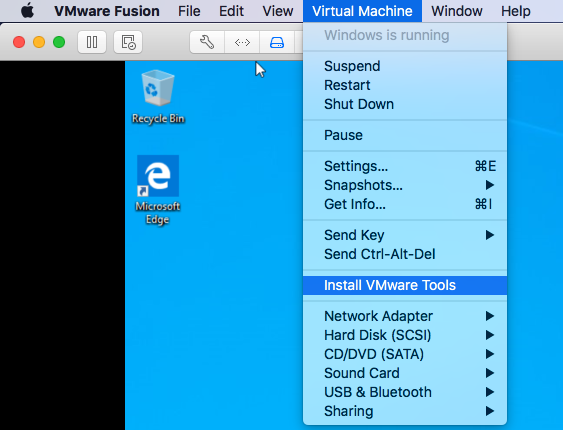
Task: Expand the Network Adapter submenu
Action: 405,316
